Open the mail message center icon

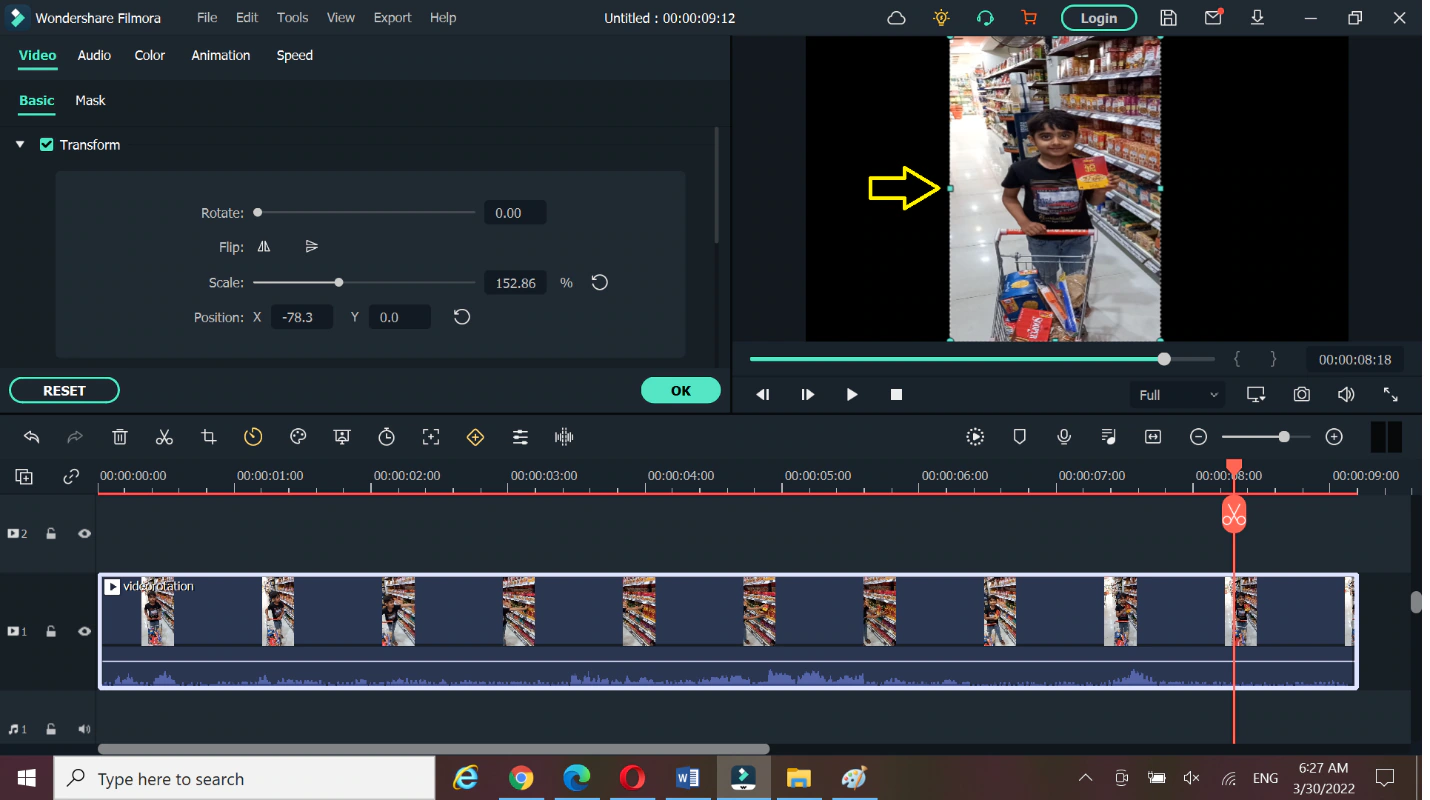1213,18
